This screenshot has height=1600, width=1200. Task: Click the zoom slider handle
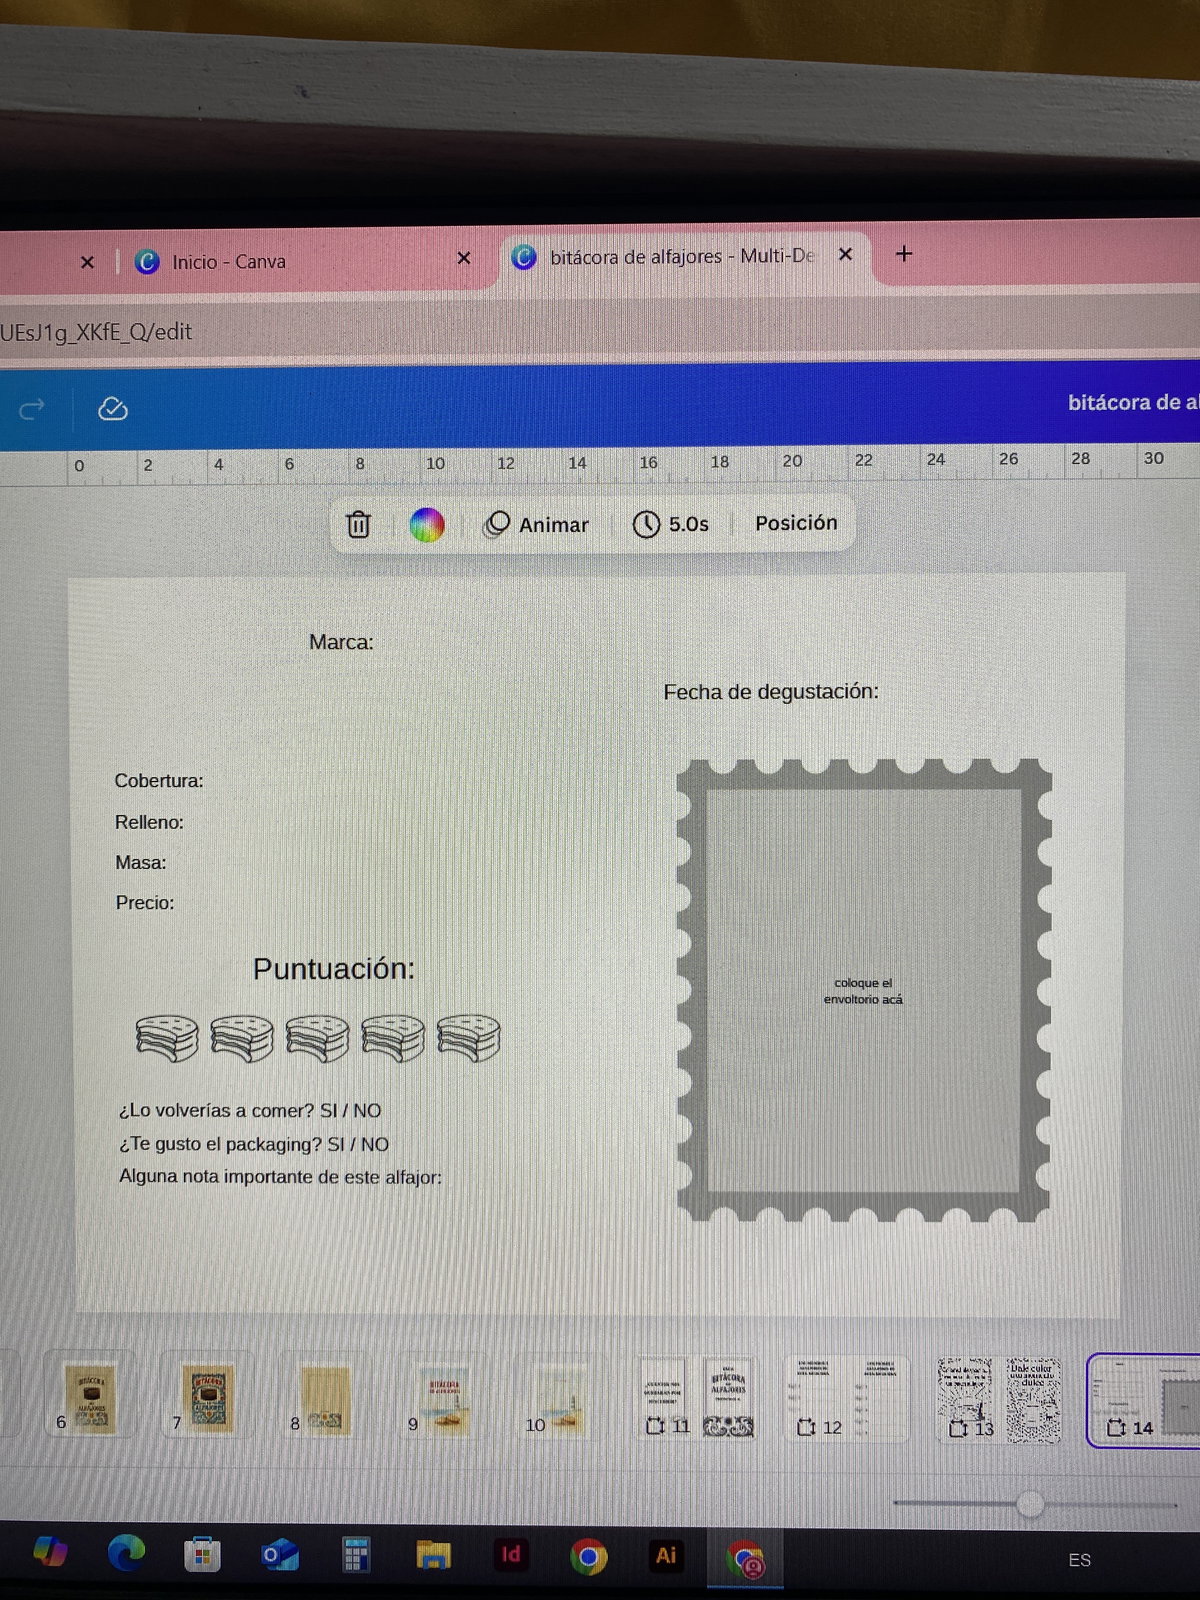click(1030, 1503)
